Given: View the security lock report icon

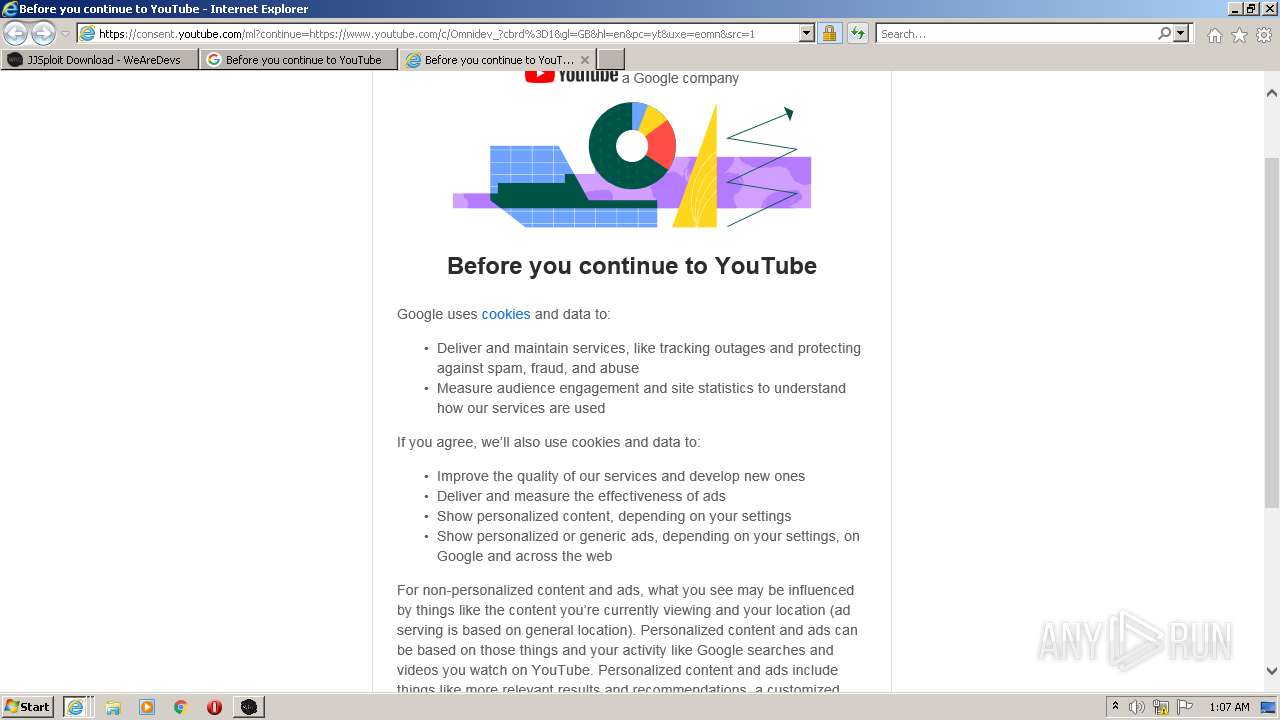Looking at the screenshot, I should (829, 33).
